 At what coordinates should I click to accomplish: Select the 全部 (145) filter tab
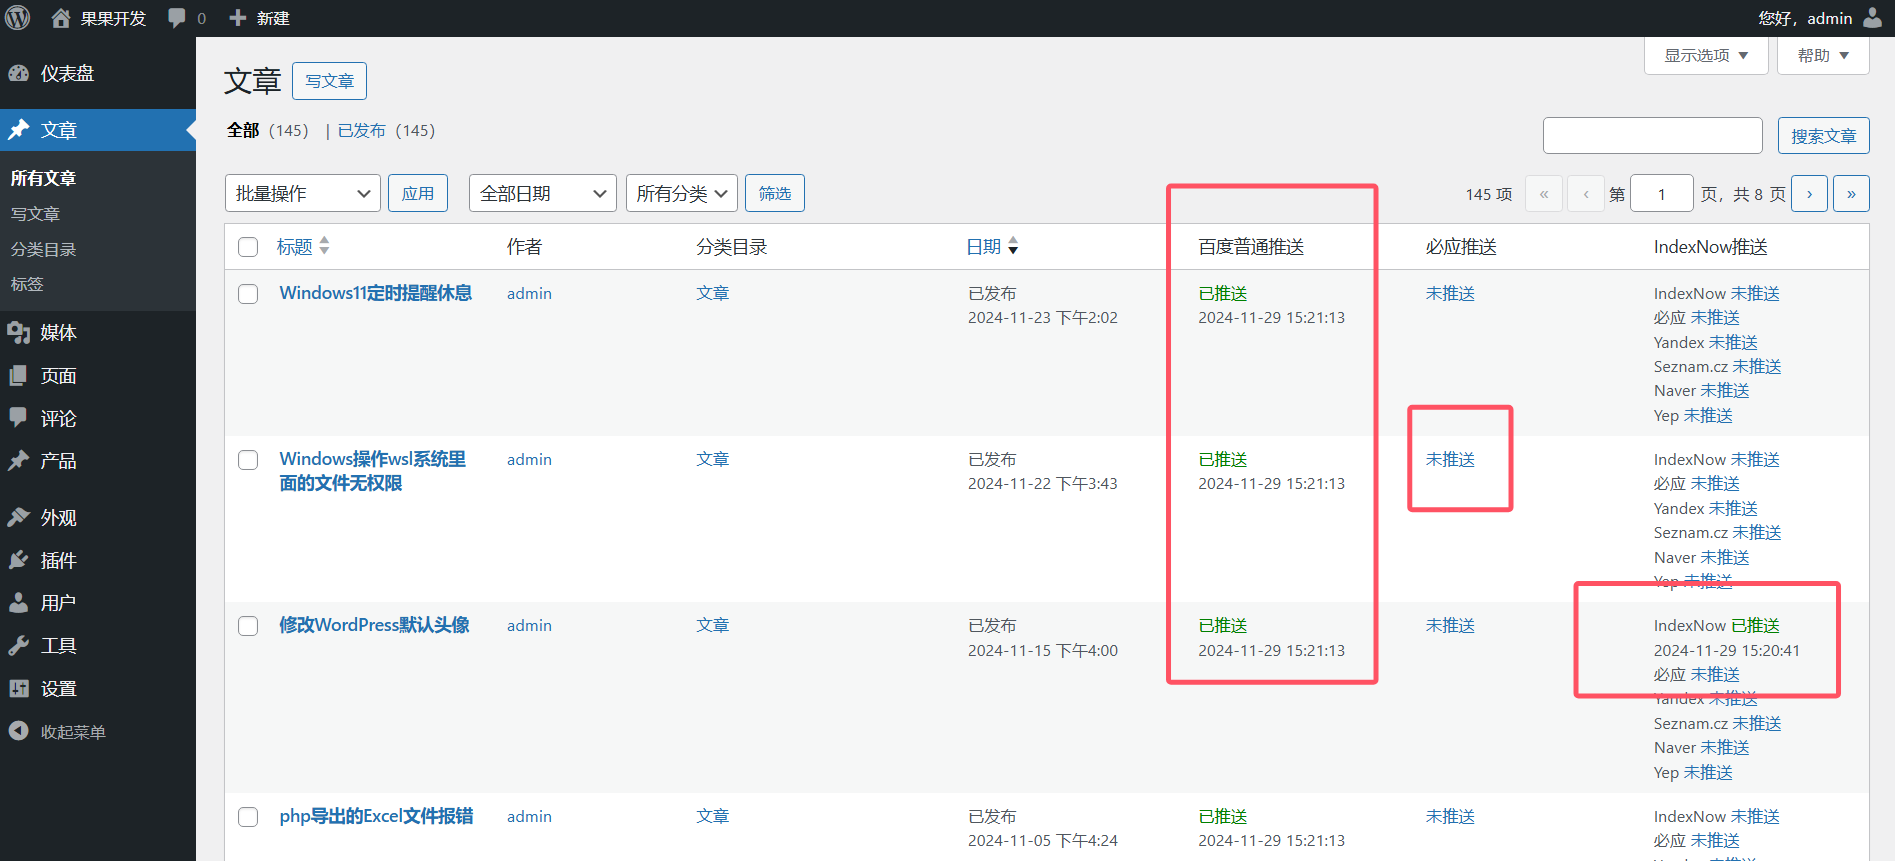pyautogui.click(x=267, y=130)
